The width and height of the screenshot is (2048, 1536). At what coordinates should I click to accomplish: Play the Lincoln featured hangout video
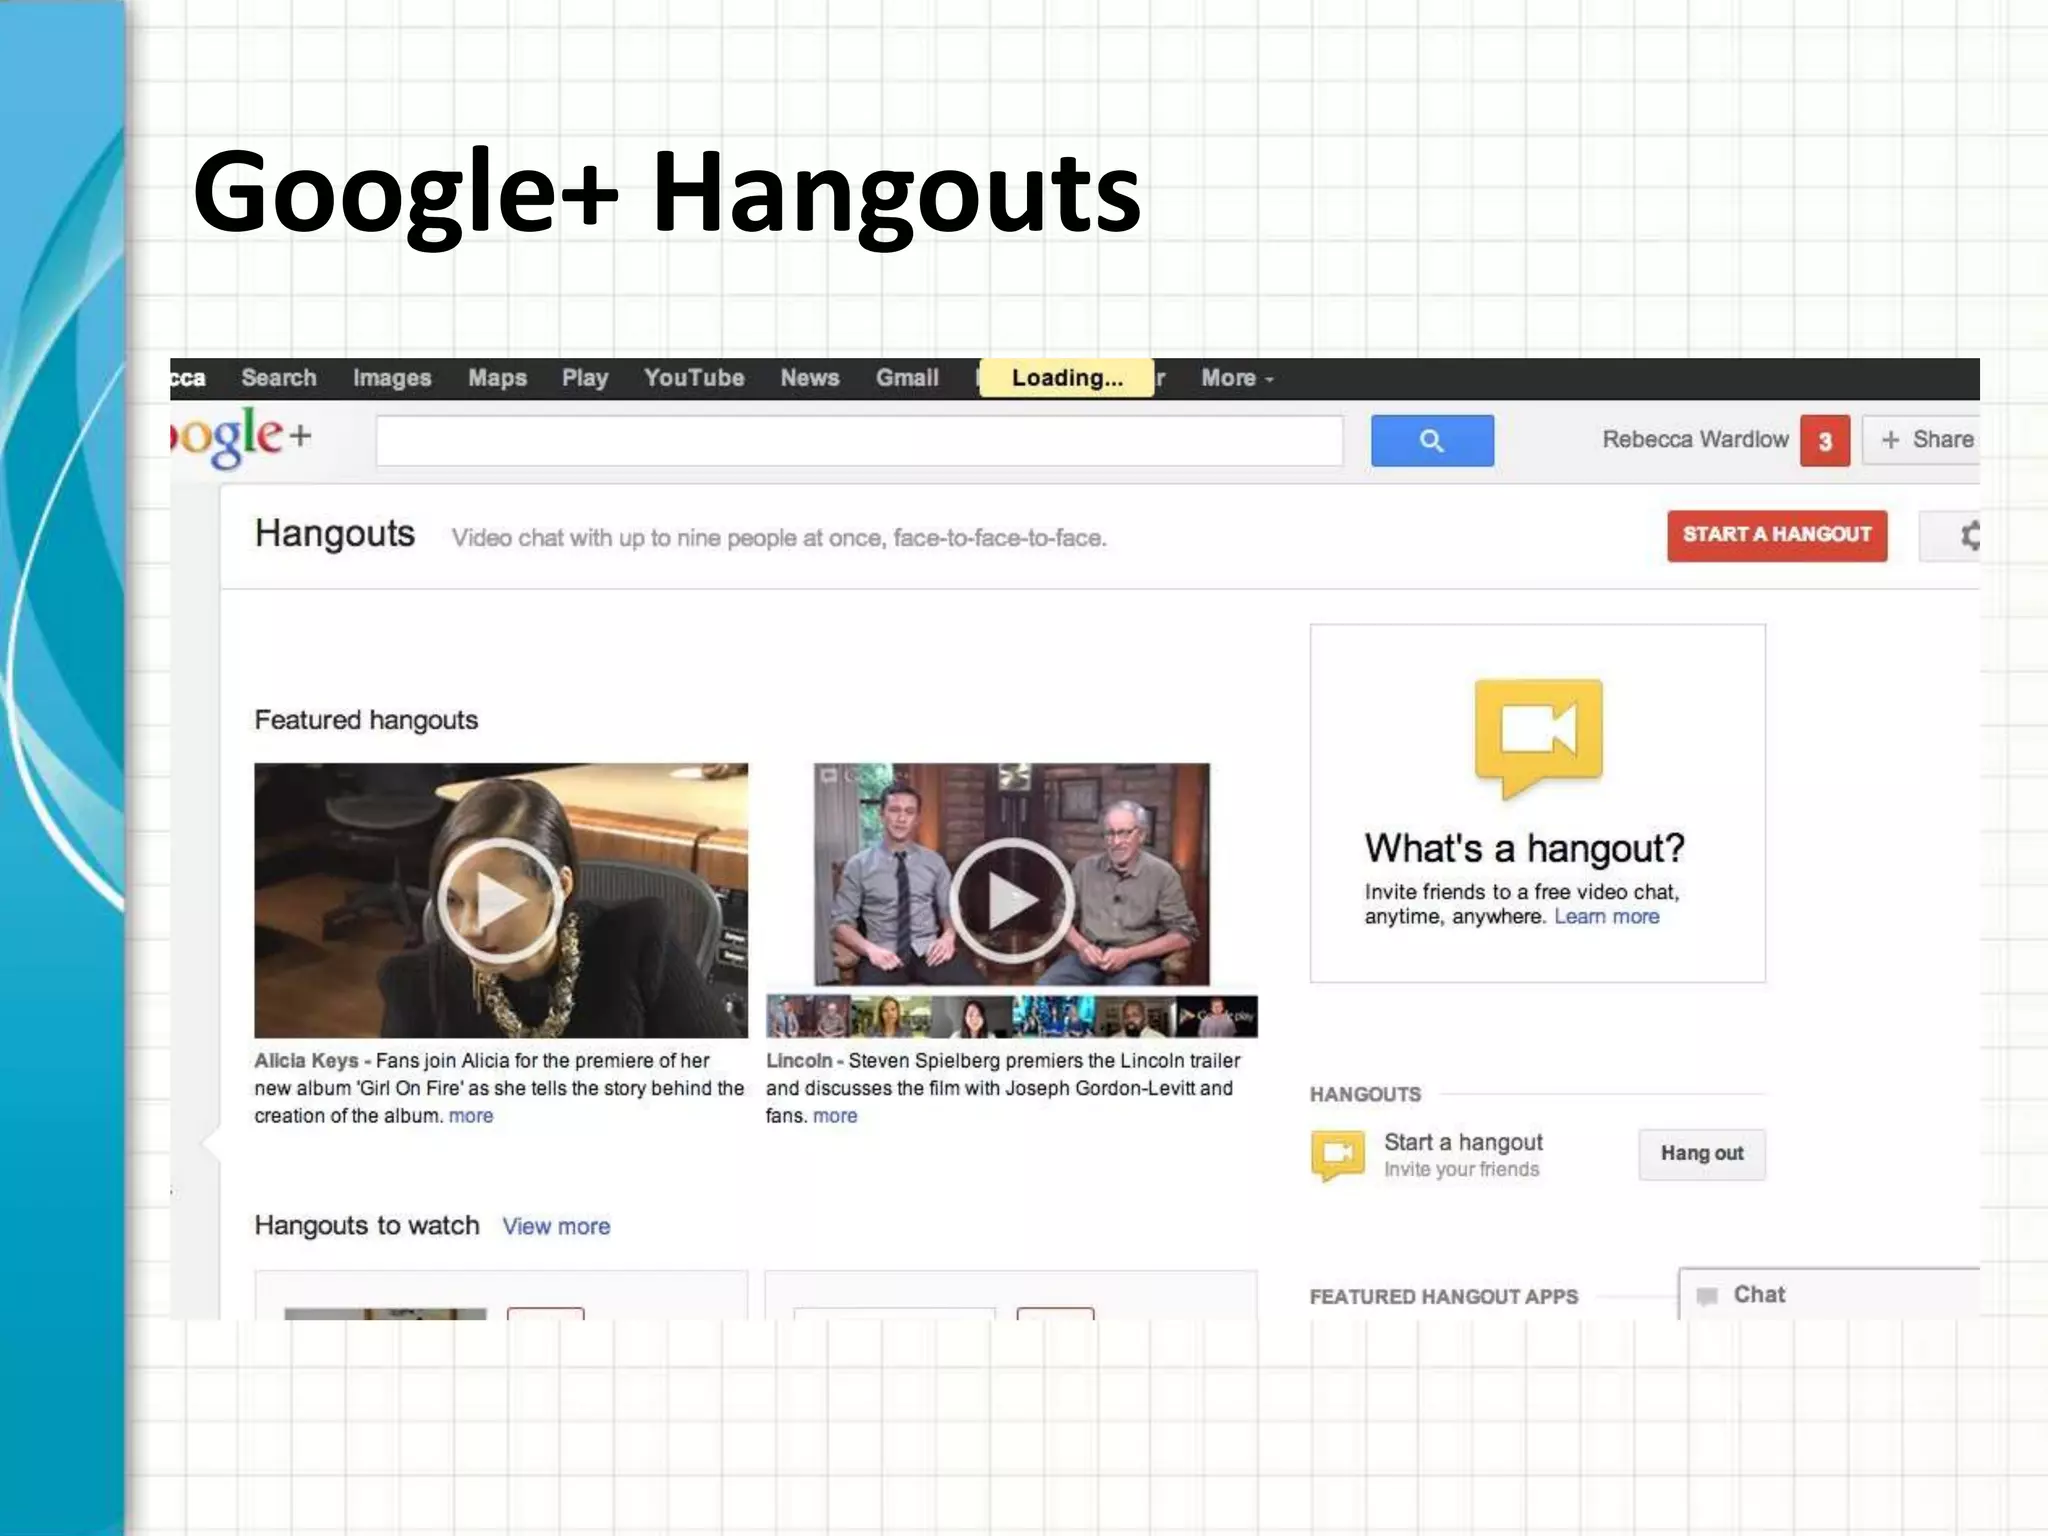click(x=1011, y=900)
